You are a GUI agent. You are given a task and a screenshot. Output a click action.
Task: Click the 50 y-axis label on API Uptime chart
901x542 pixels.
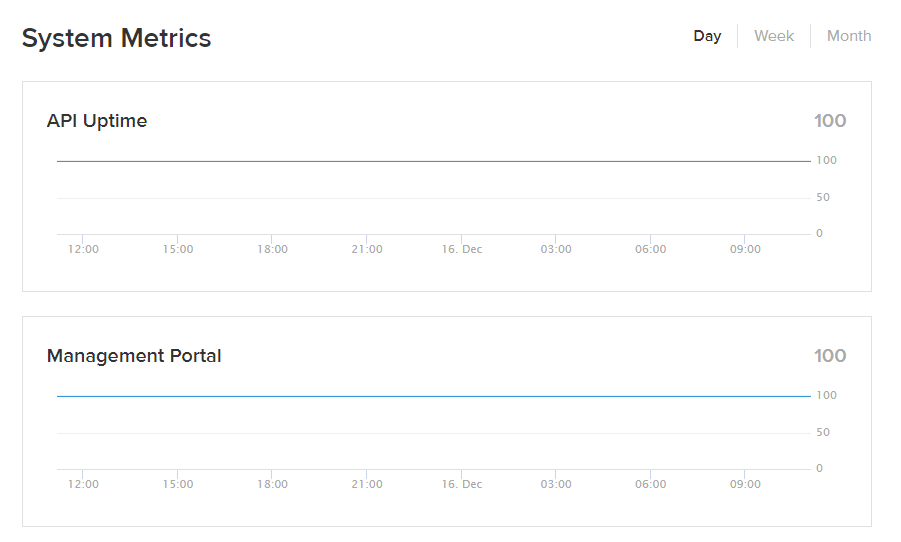[x=823, y=198]
